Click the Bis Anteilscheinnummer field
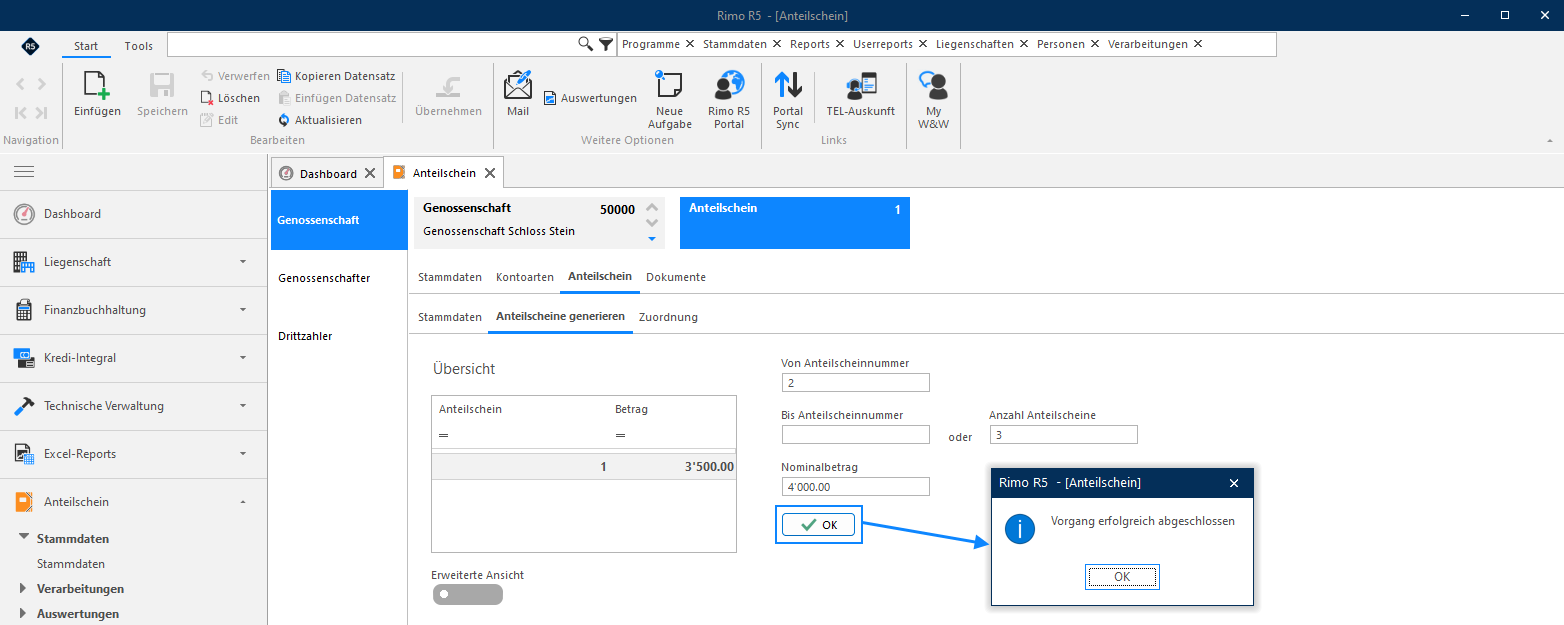This screenshot has height=625, width=1564. click(856, 435)
